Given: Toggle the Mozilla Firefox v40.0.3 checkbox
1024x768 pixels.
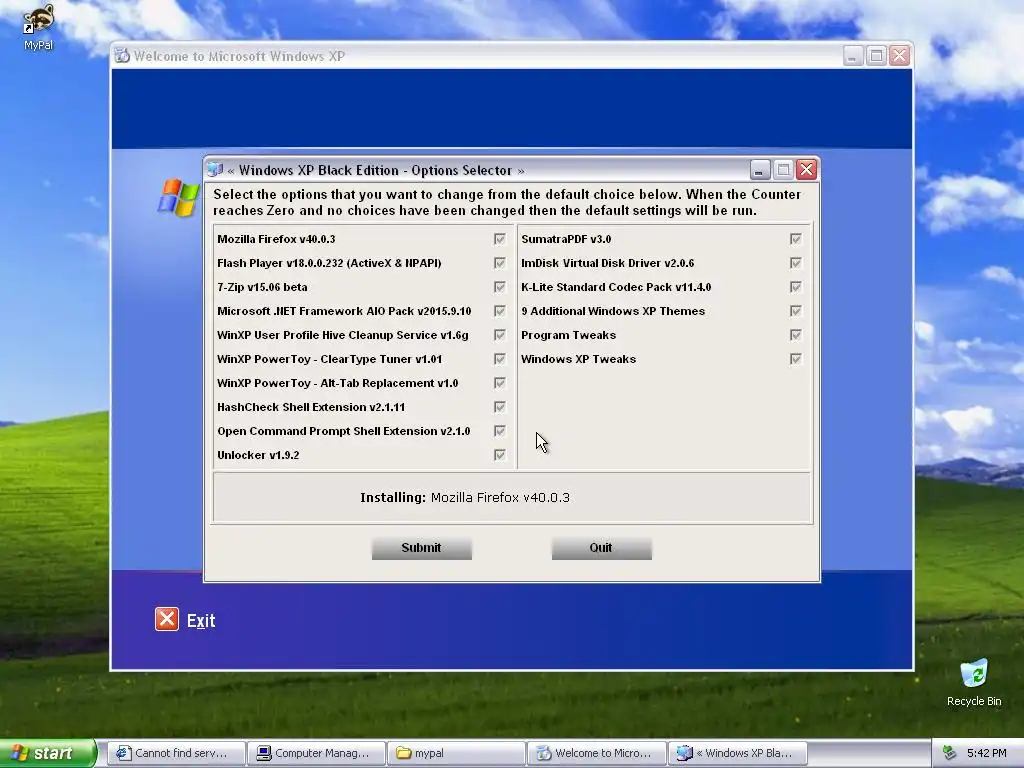Looking at the screenshot, I should [500, 239].
